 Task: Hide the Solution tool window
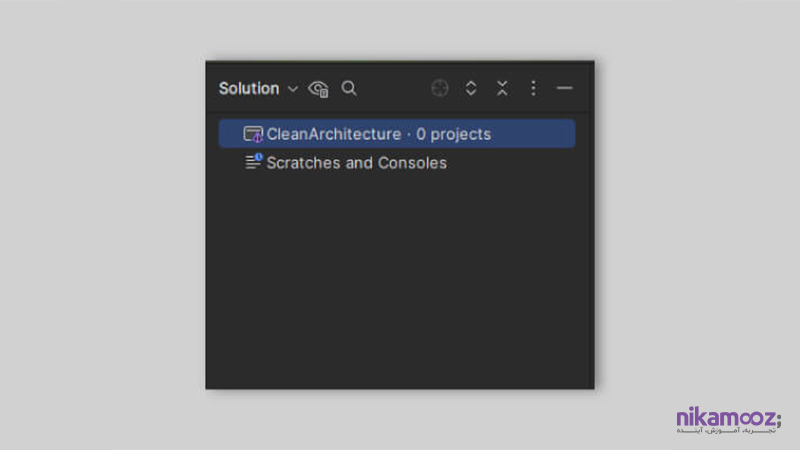click(564, 88)
